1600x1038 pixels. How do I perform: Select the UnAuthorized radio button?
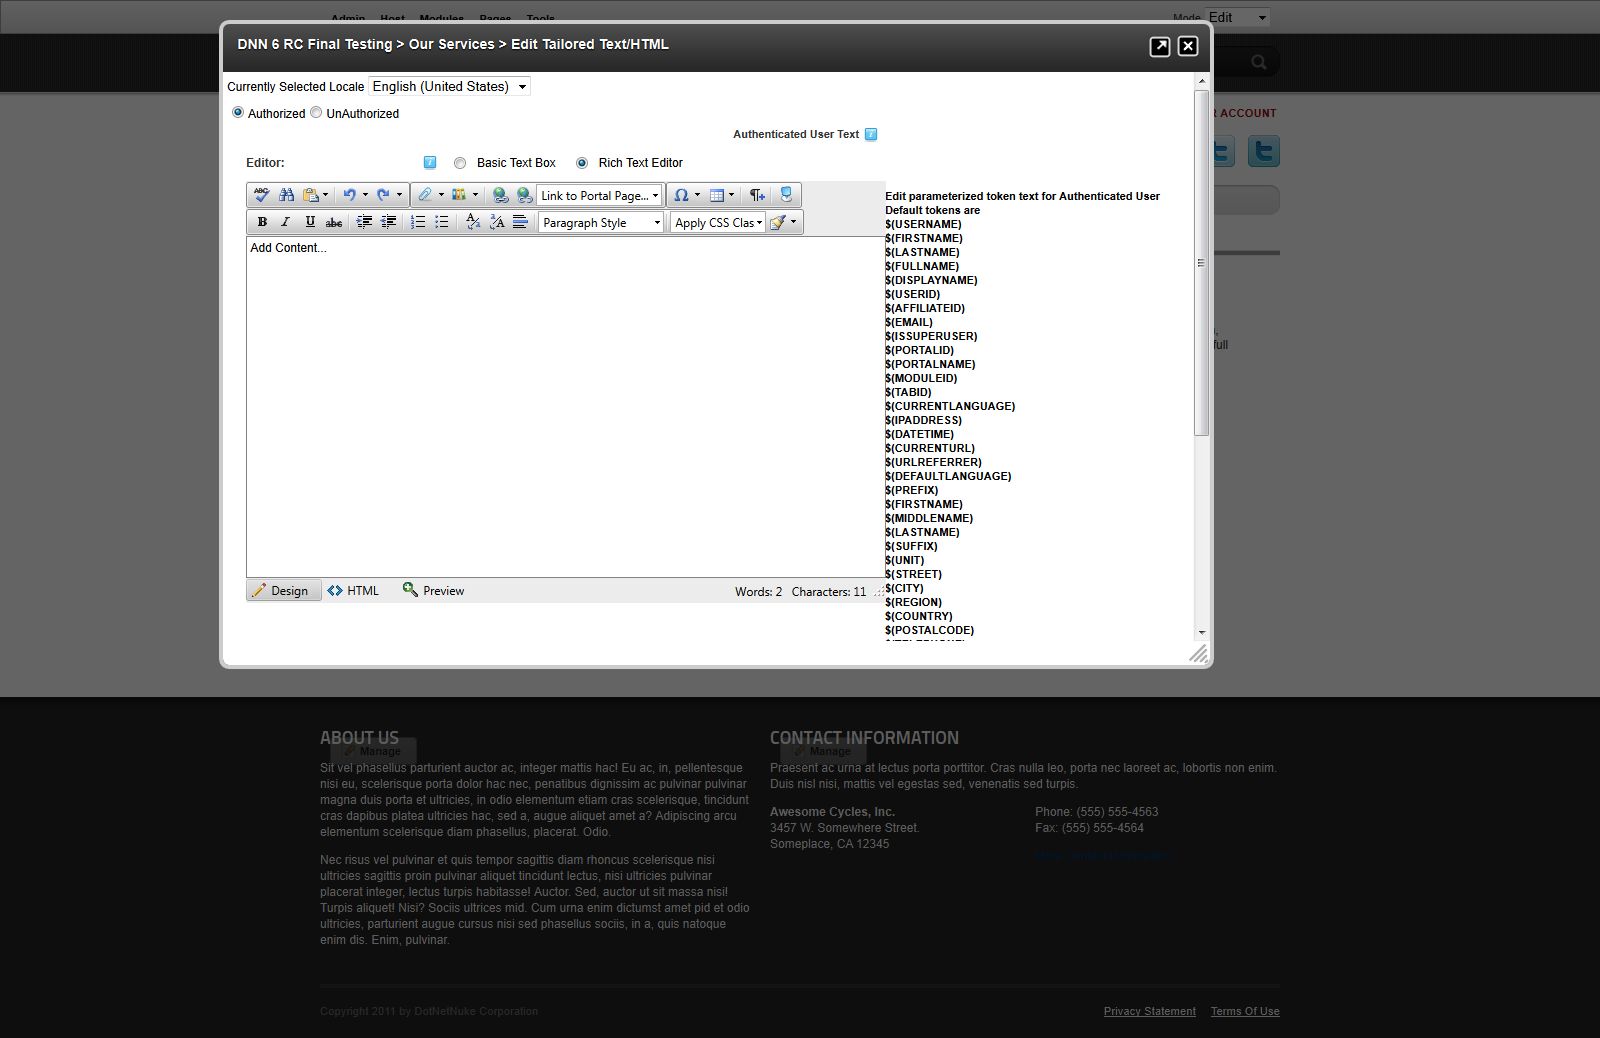click(316, 112)
